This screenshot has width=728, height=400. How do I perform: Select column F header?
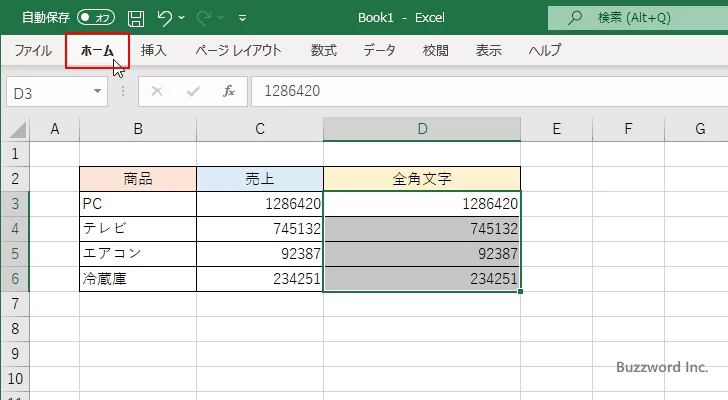(628, 129)
